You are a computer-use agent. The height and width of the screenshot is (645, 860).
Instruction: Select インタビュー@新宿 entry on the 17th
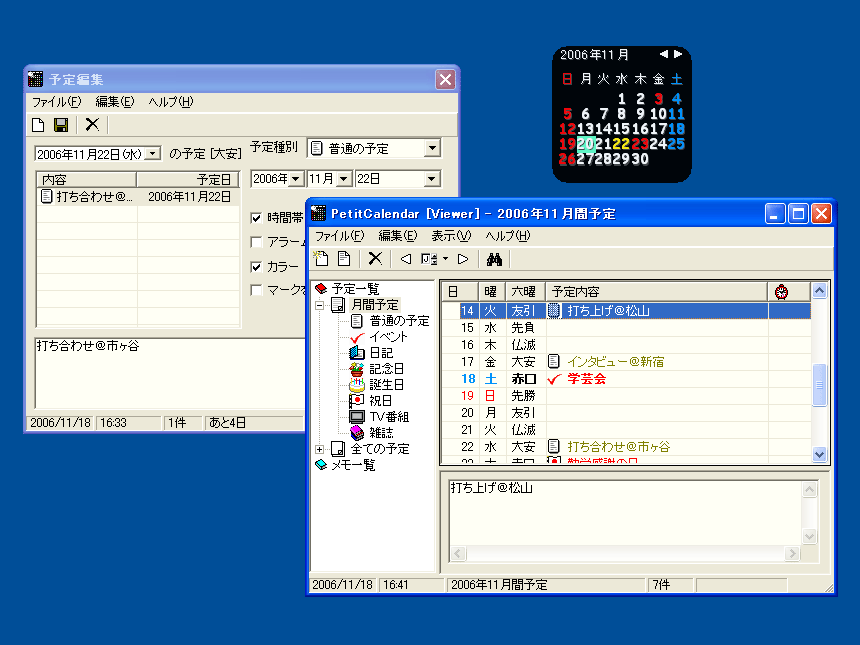(x=615, y=362)
